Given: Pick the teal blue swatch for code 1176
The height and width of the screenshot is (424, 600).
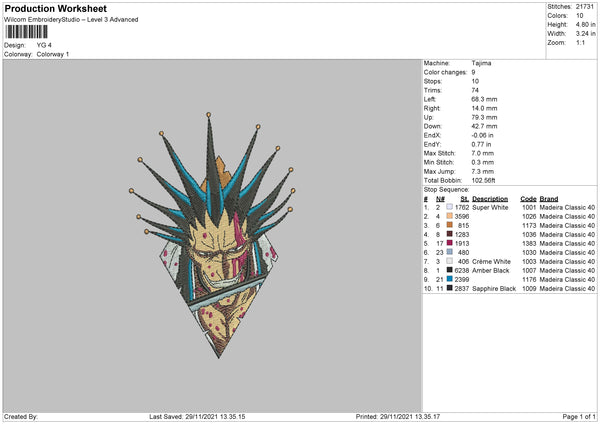Looking at the screenshot, I should click(x=449, y=279).
